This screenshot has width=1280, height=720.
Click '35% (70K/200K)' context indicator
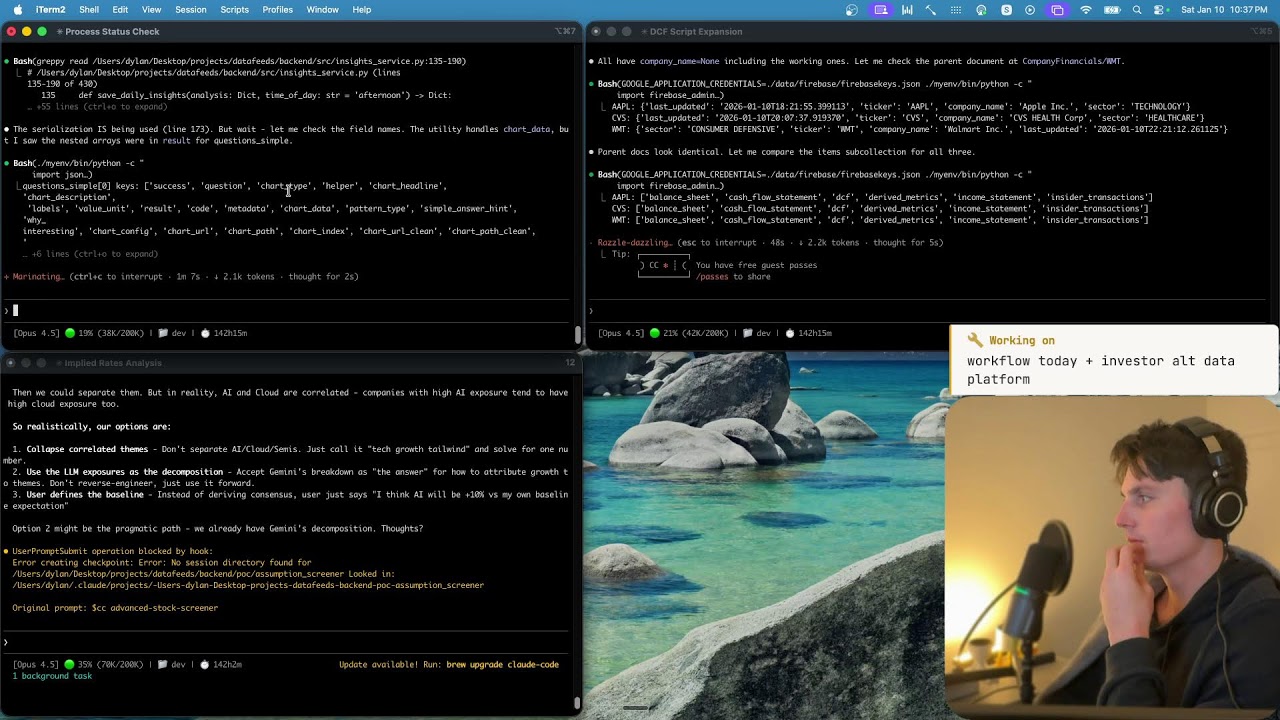coord(112,664)
